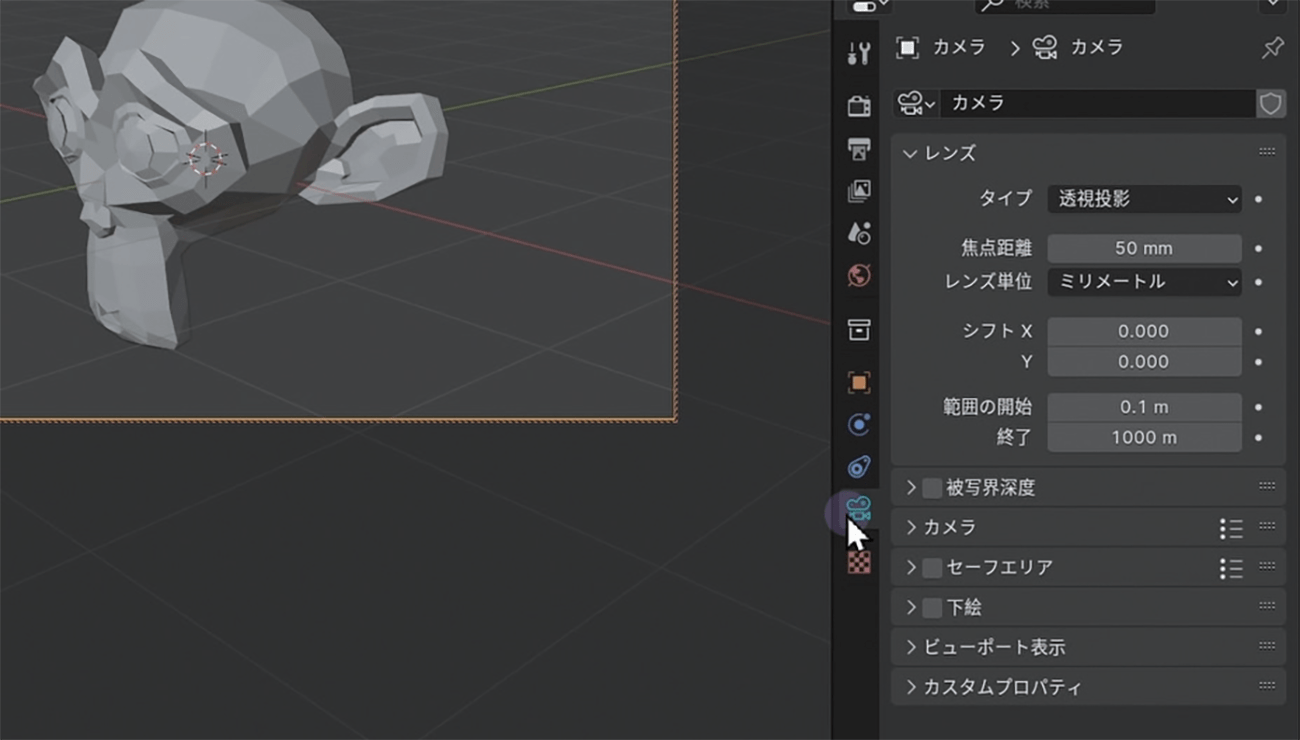This screenshot has height=740, width=1300.
Task: Open the Output properties printer tab
Action: pos(858,149)
